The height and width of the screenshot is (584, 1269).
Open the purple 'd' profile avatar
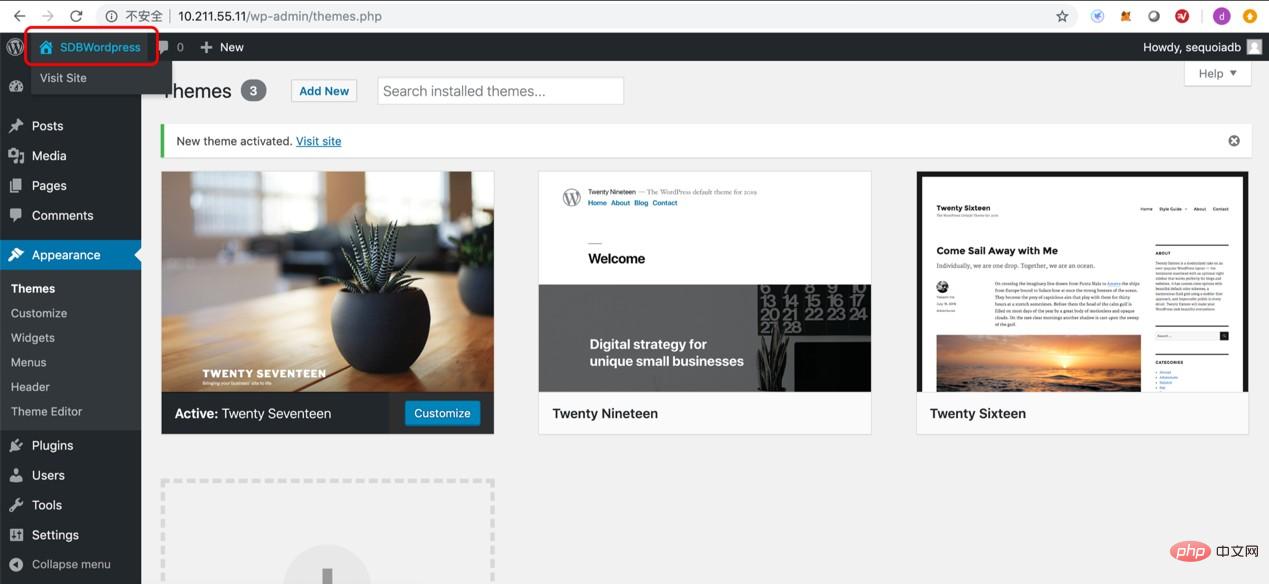coord(1221,16)
